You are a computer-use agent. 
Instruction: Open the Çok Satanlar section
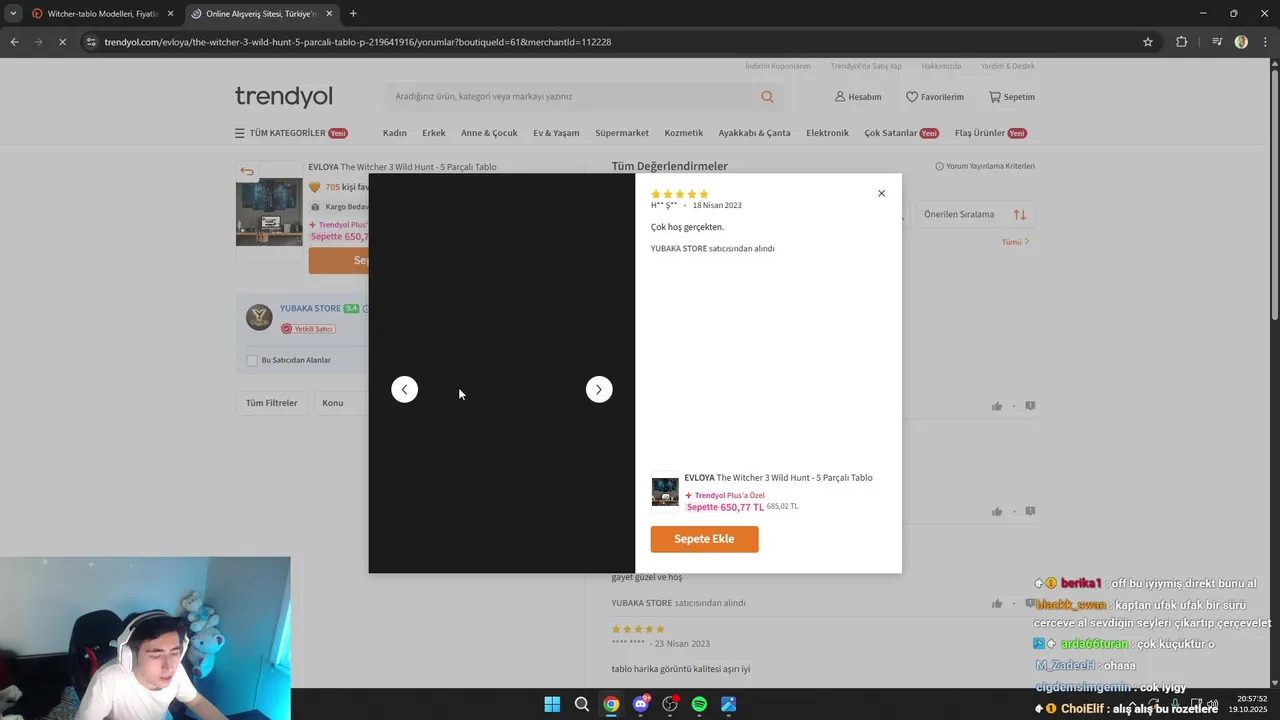(x=901, y=133)
